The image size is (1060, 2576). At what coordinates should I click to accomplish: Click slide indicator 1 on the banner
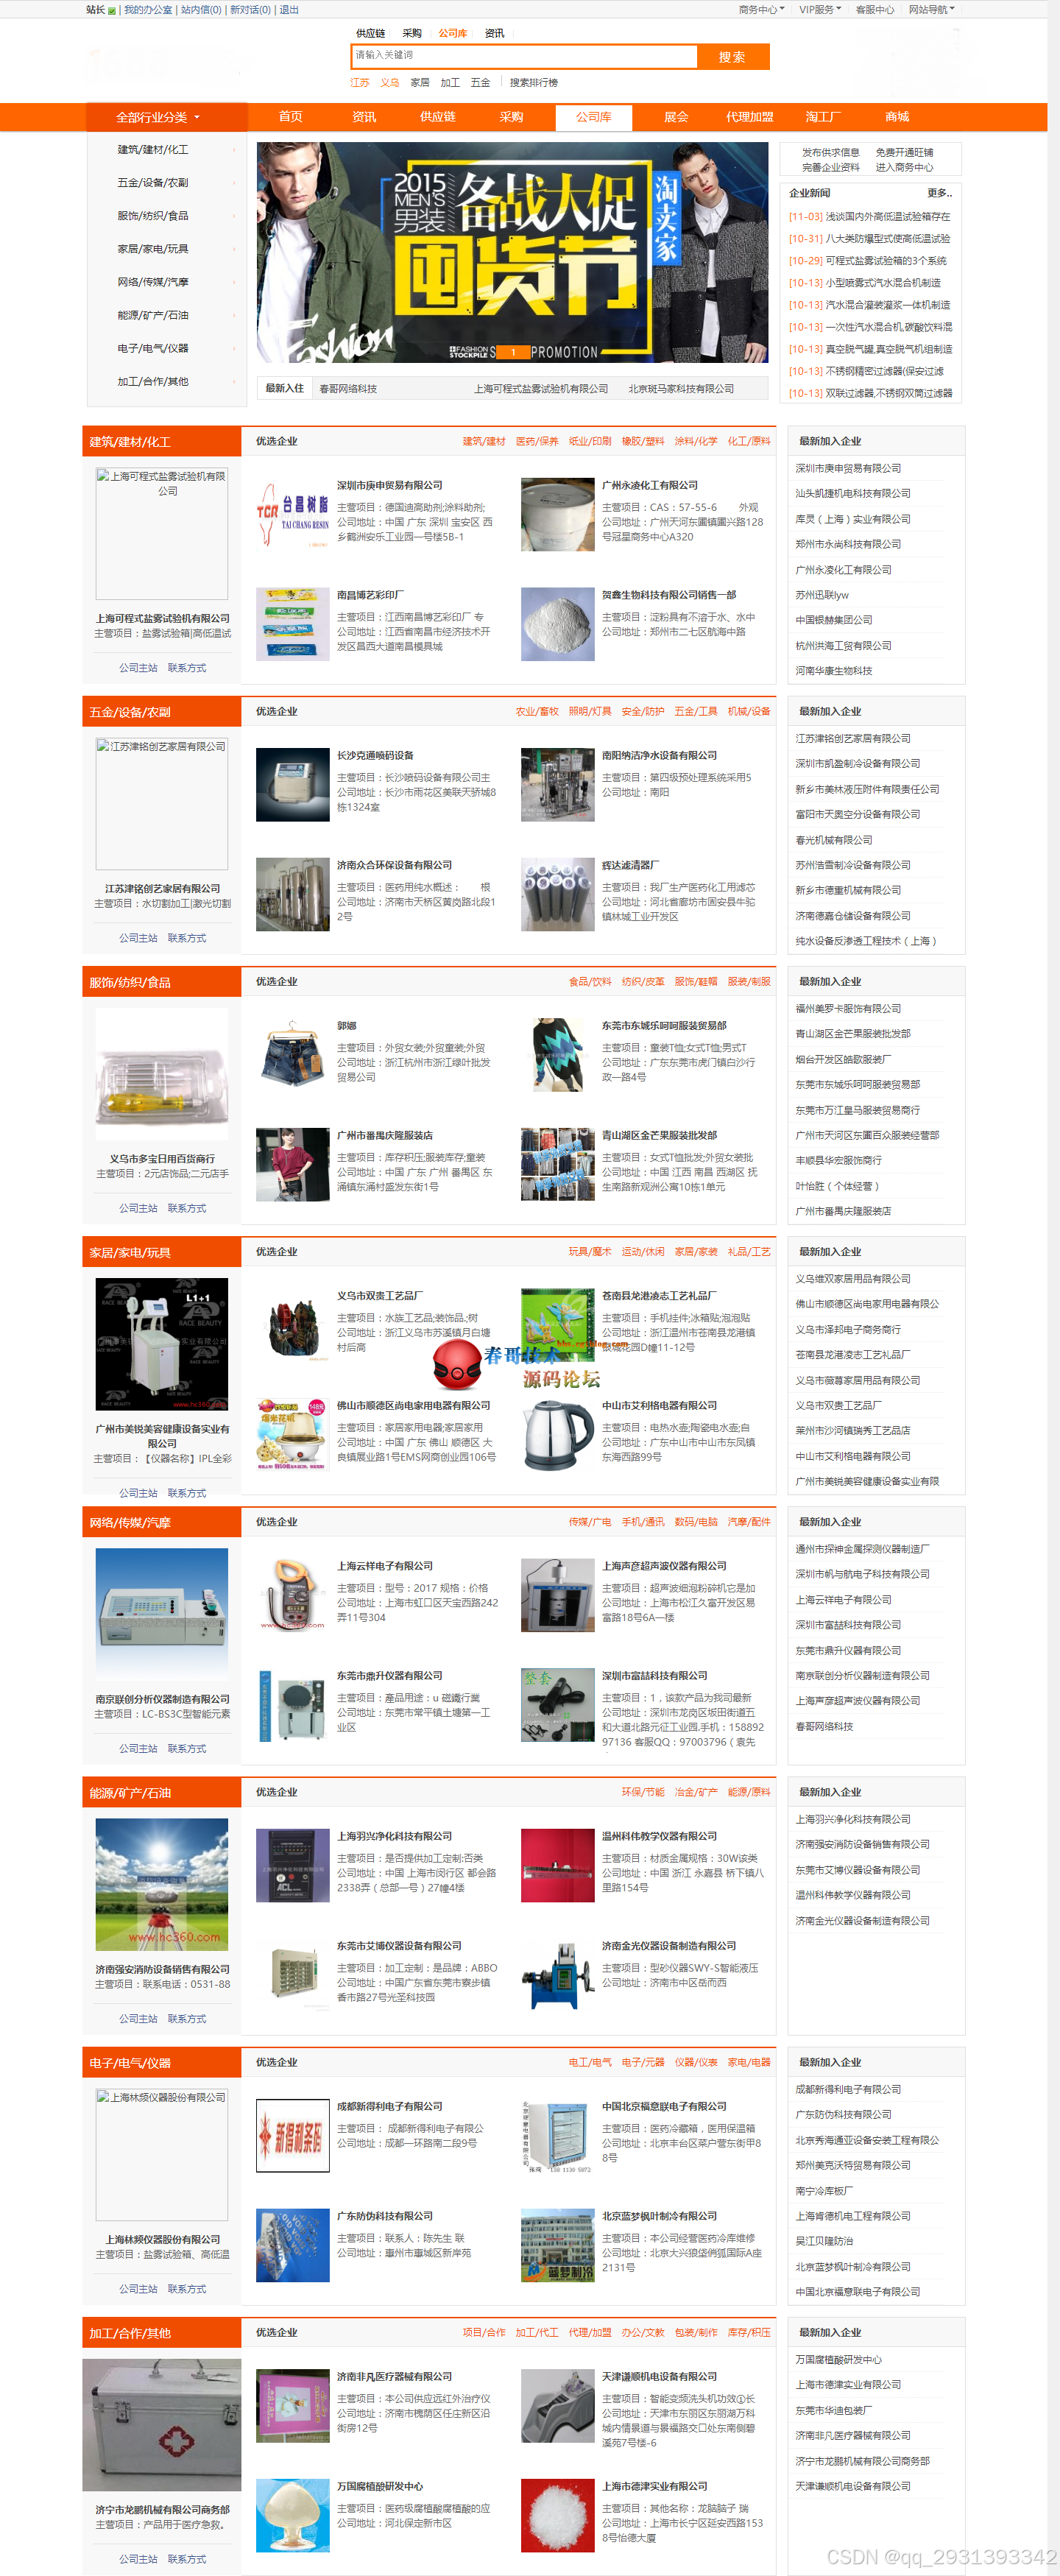click(513, 352)
